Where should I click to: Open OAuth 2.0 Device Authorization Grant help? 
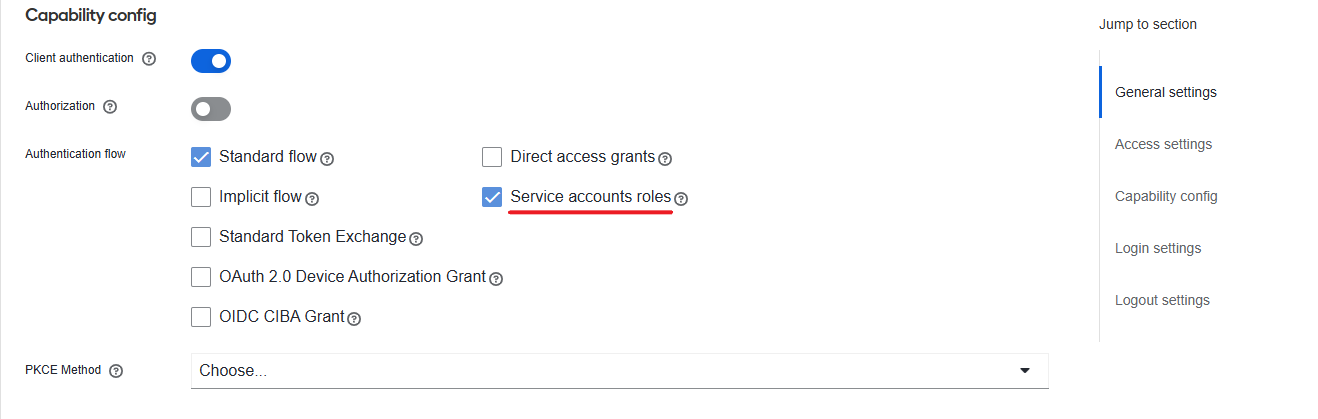496,278
